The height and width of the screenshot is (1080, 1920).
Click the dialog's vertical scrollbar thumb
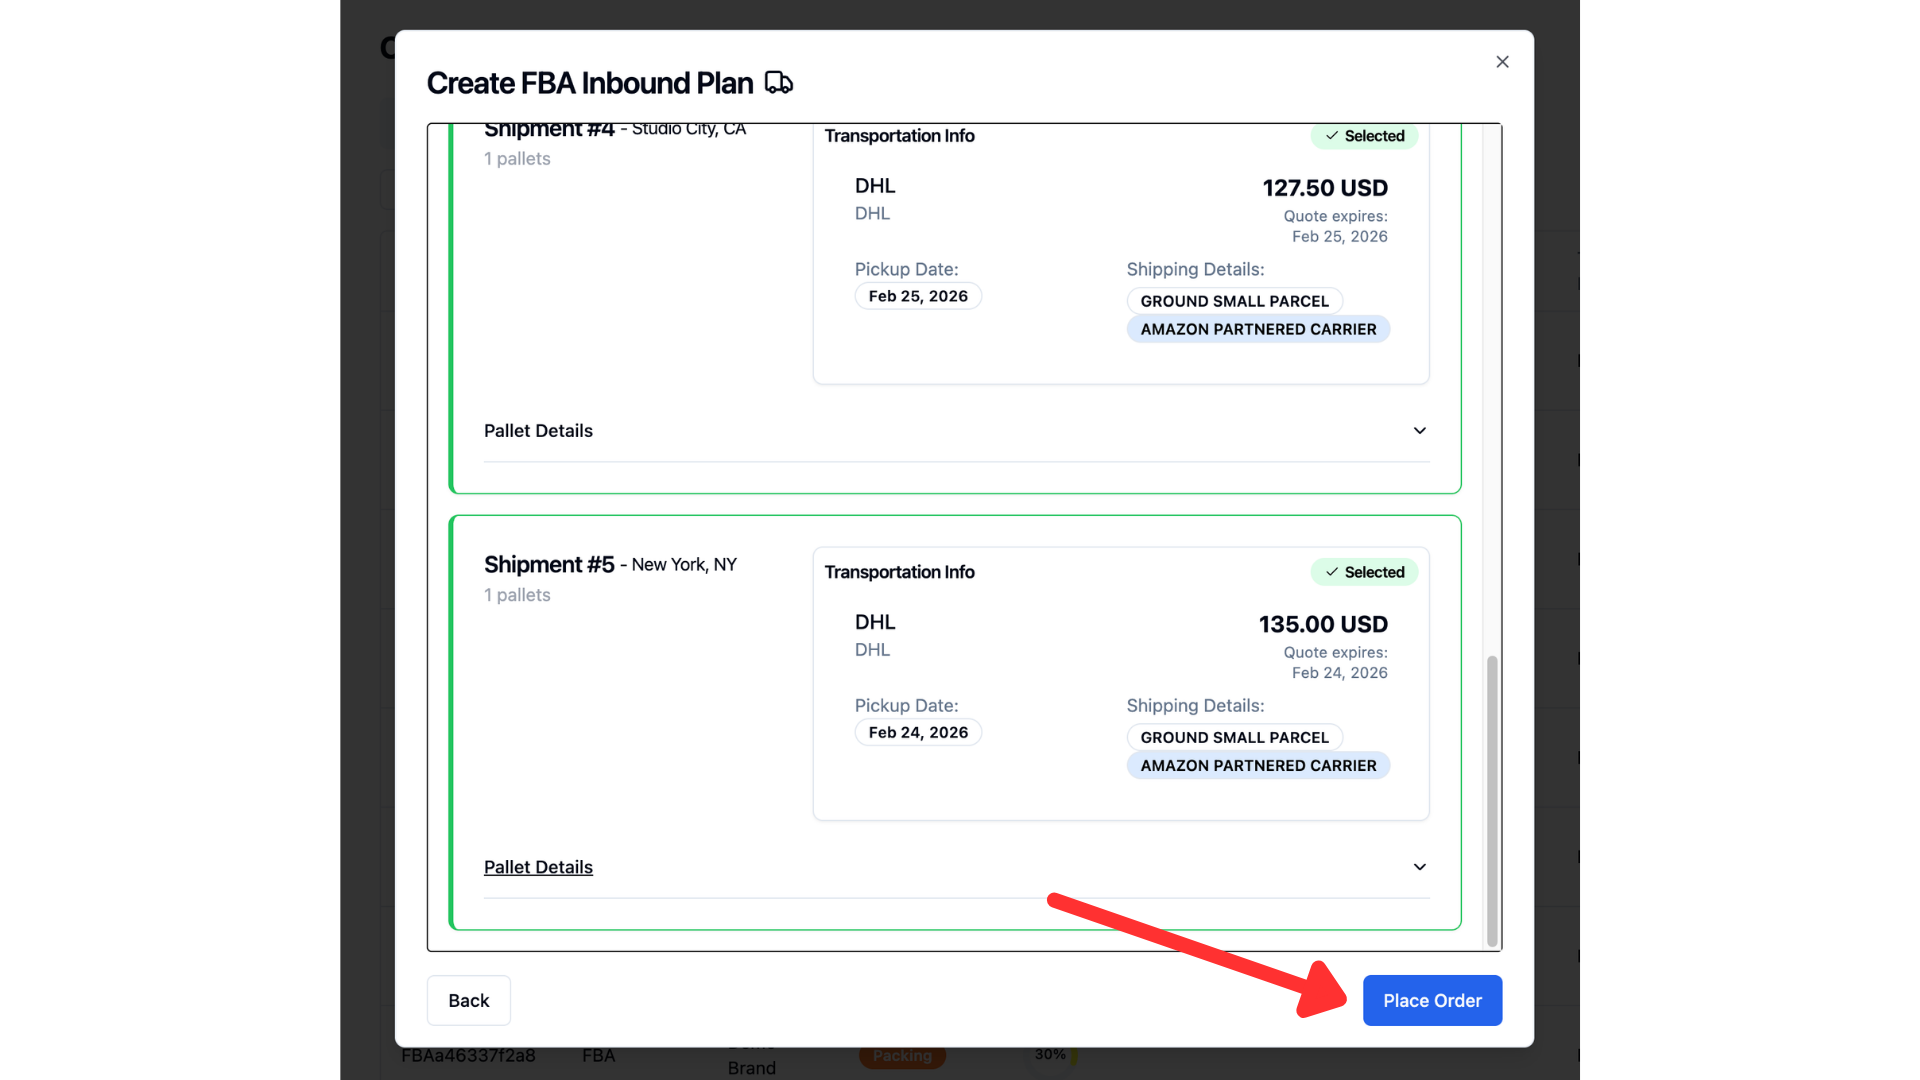point(1492,800)
